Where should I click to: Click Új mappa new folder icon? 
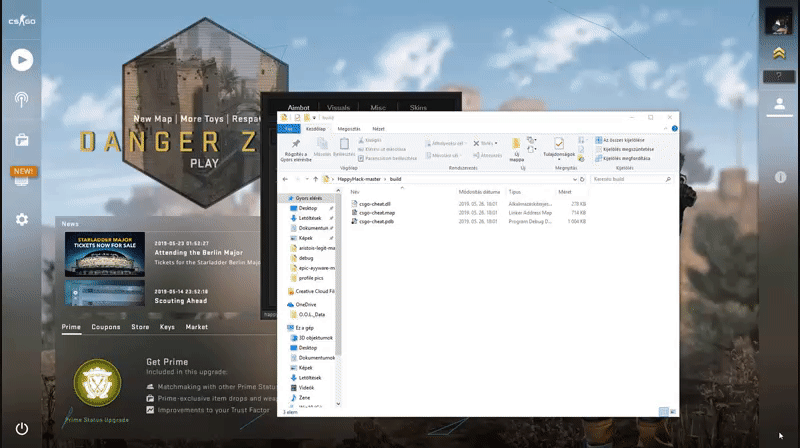coord(516,150)
